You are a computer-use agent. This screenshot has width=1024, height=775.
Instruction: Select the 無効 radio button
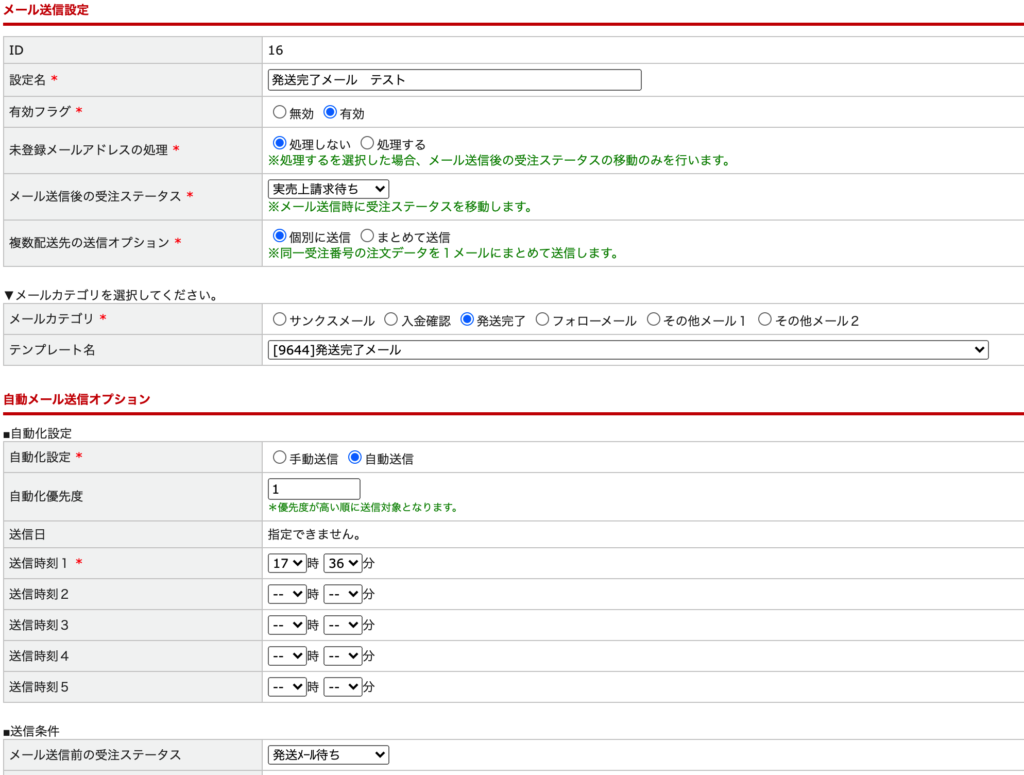pyautogui.click(x=280, y=113)
